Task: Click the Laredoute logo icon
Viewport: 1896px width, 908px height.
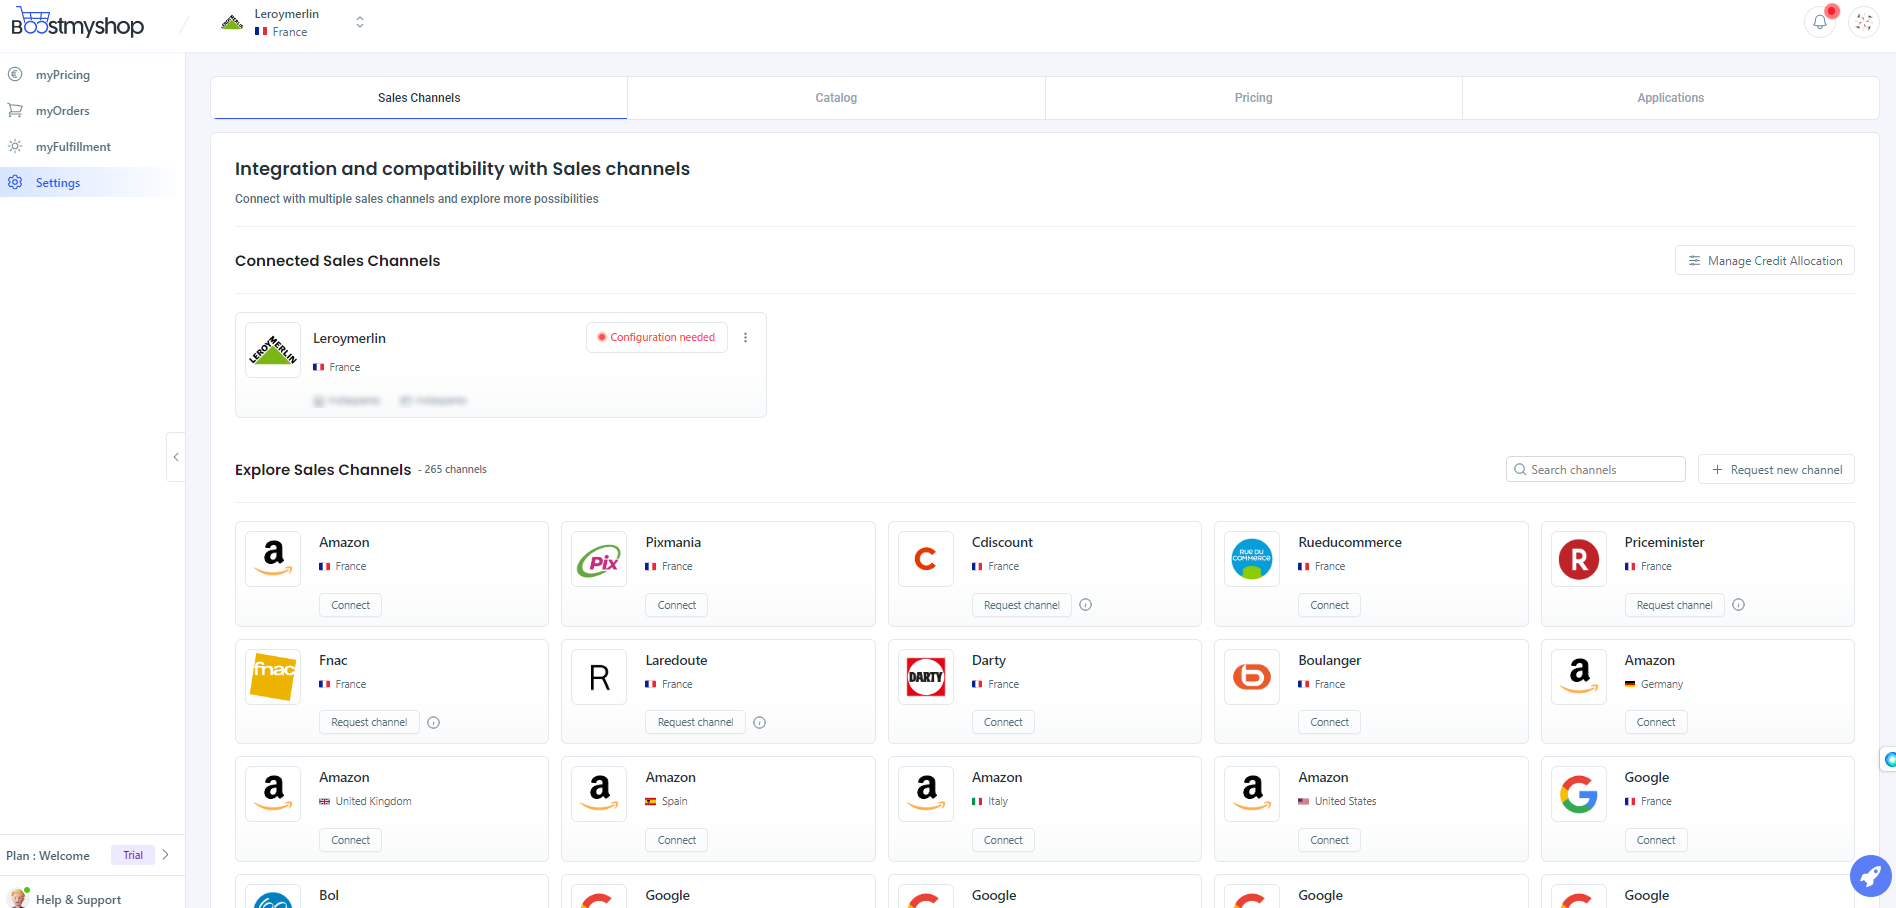Action: [x=599, y=677]
